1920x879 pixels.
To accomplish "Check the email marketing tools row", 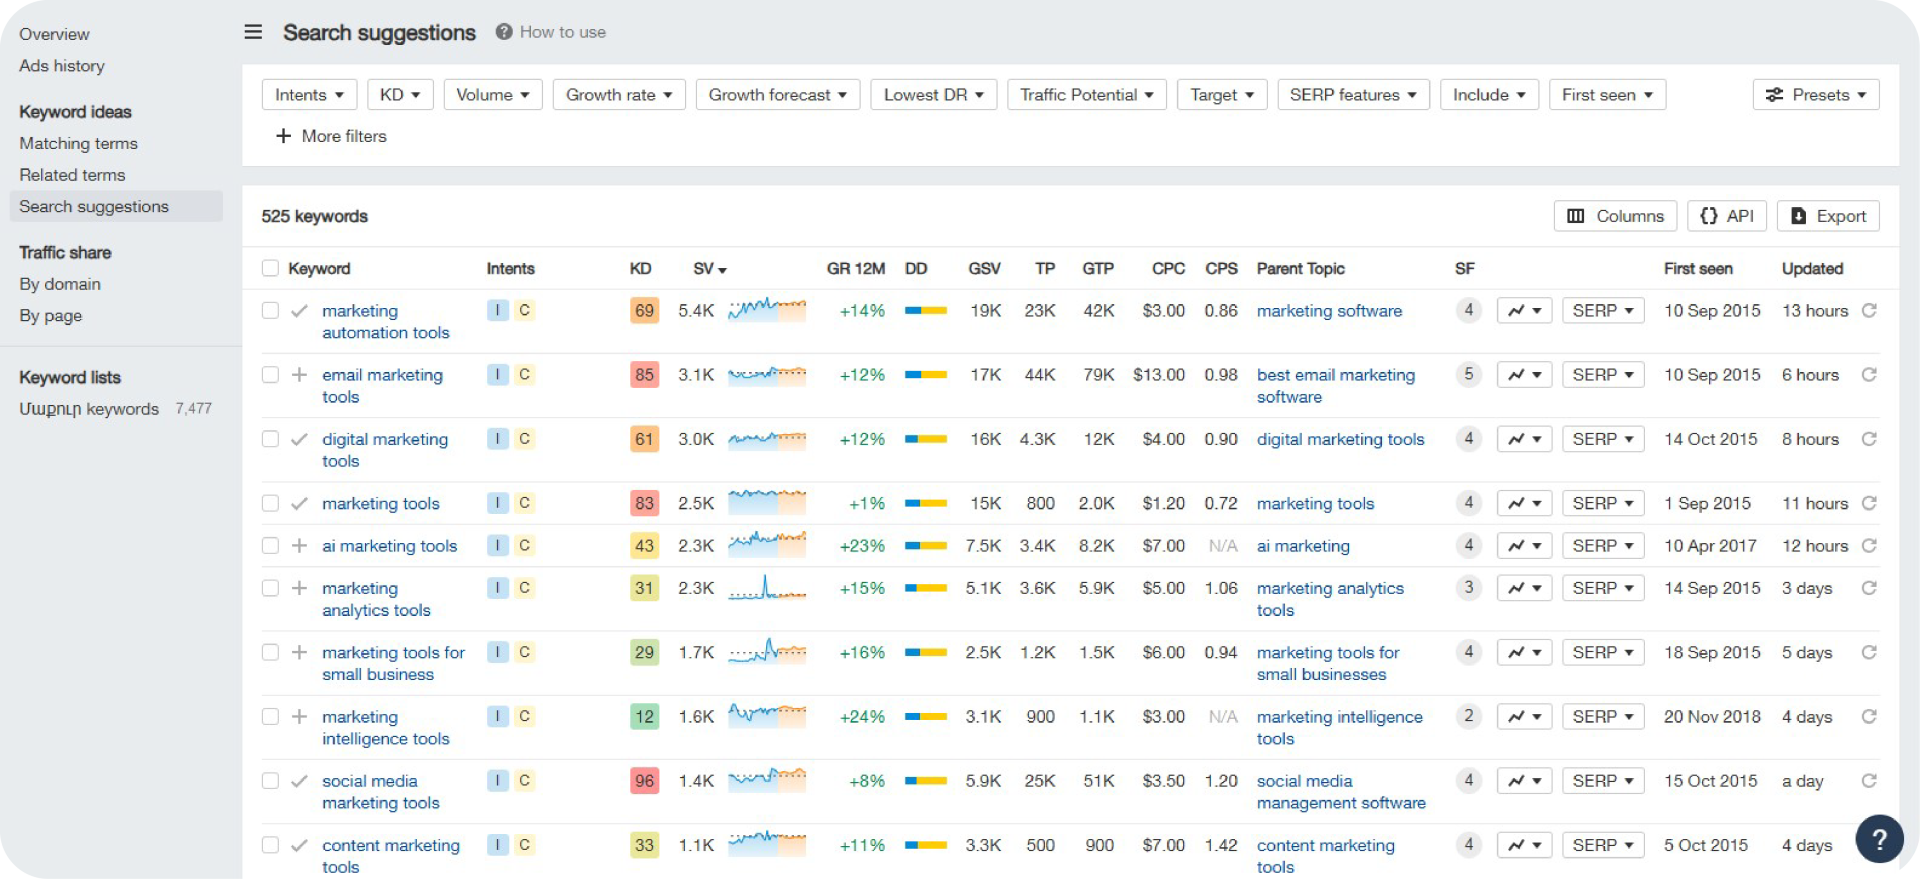I will pos(270,375).
